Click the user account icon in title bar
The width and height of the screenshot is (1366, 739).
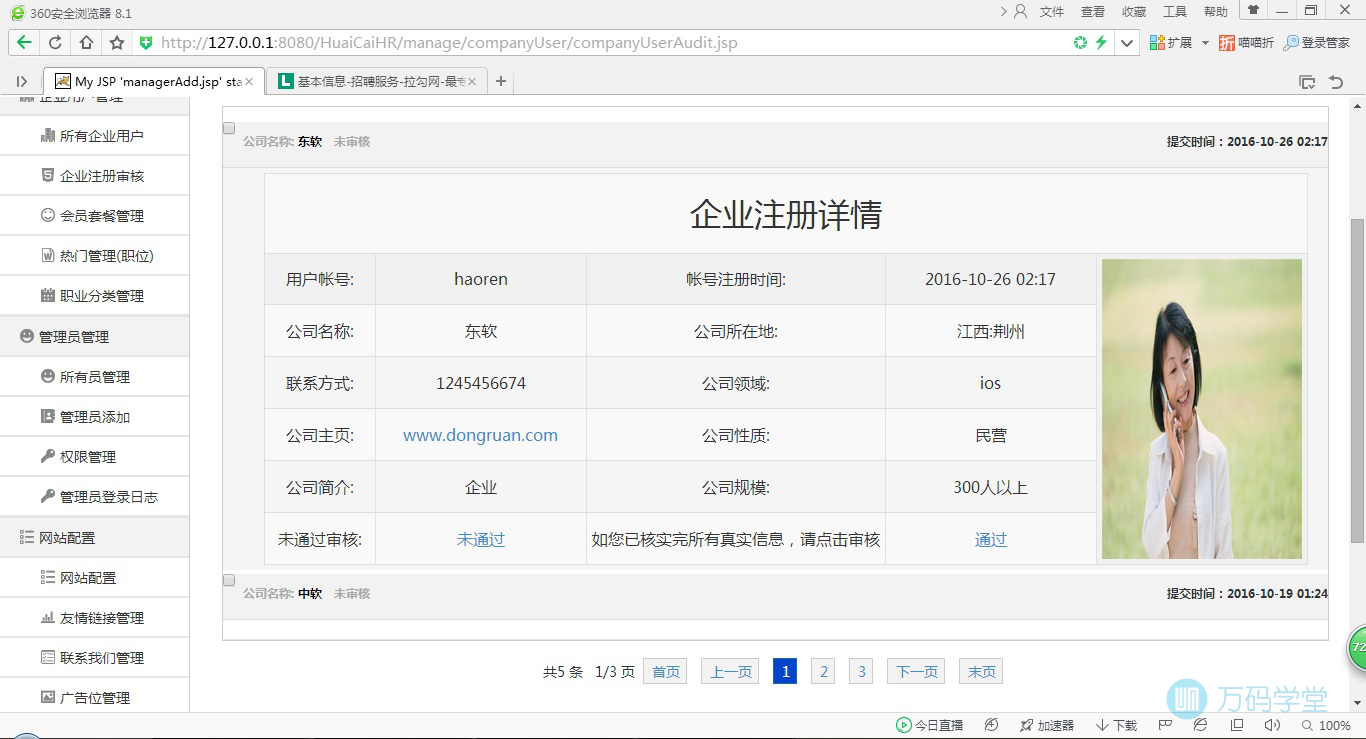(1020, 12)
